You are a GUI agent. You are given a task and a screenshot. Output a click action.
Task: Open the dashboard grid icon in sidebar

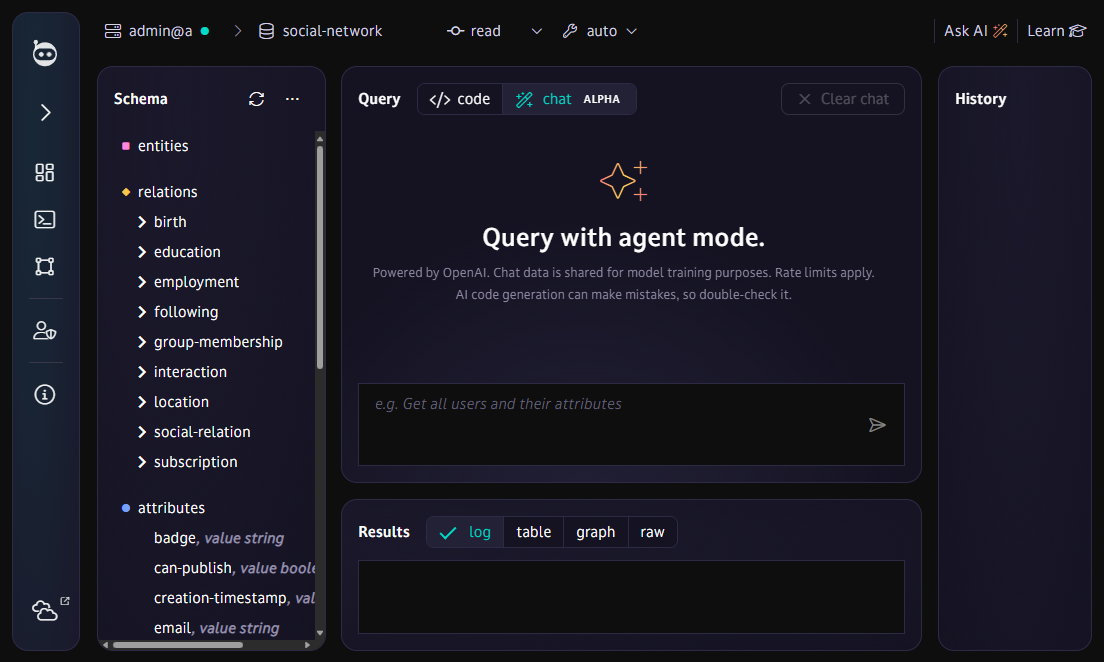(x=45, y=173)
